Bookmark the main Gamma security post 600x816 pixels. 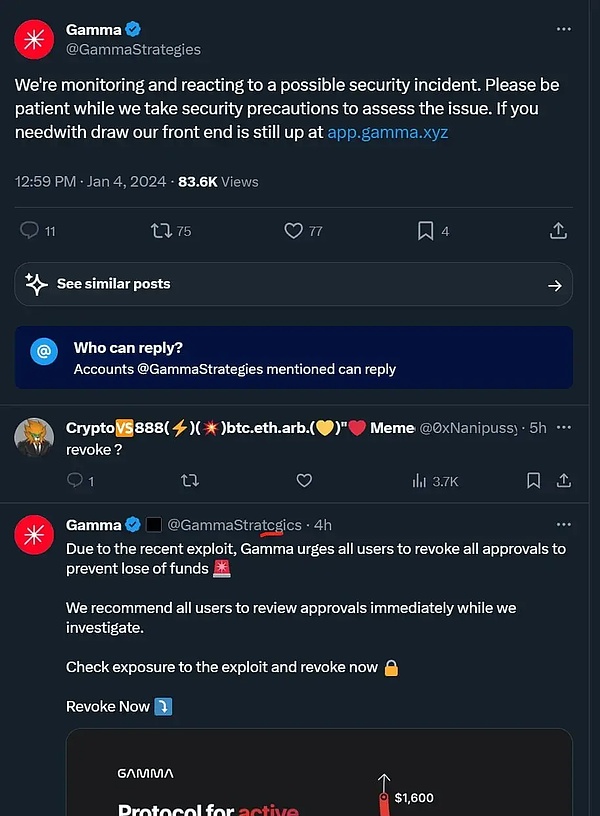(x=425, y=231)
